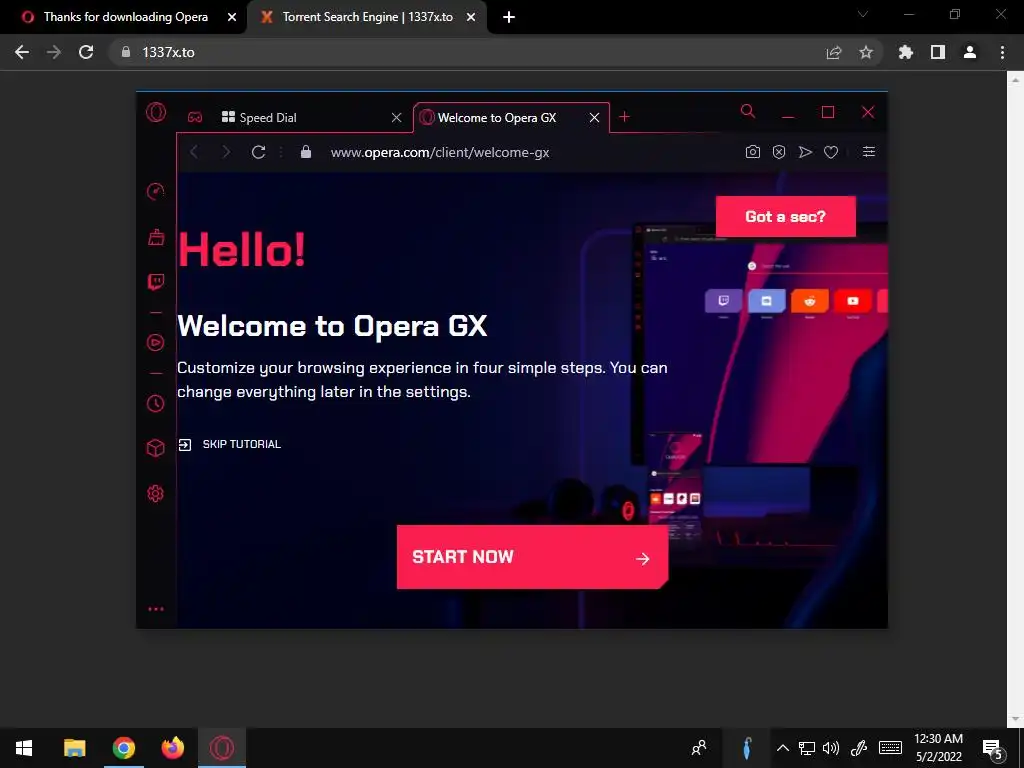This screenshot has width=1024, height=768.
Task: Select Torrent Search Engine Chrome tab
Action: point(367,17)
